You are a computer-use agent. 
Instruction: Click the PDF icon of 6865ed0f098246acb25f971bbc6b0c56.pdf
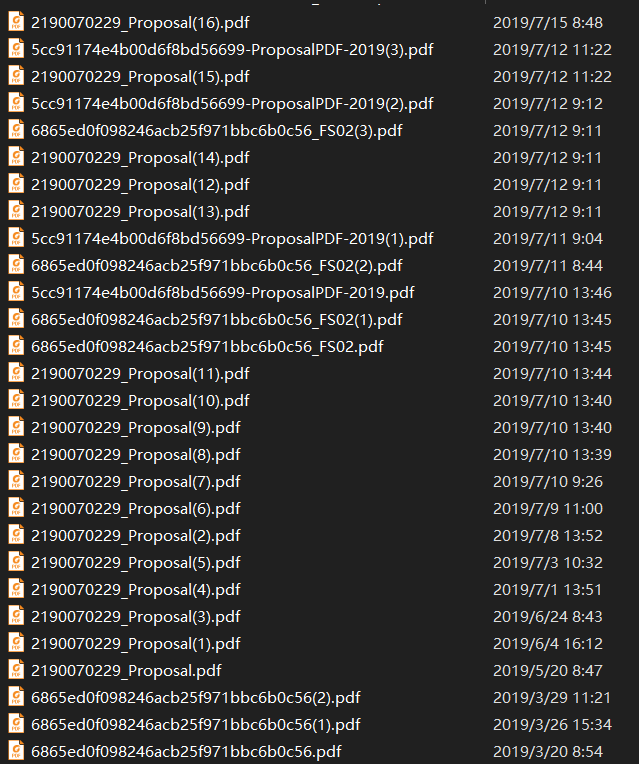(x=16, y=751)
